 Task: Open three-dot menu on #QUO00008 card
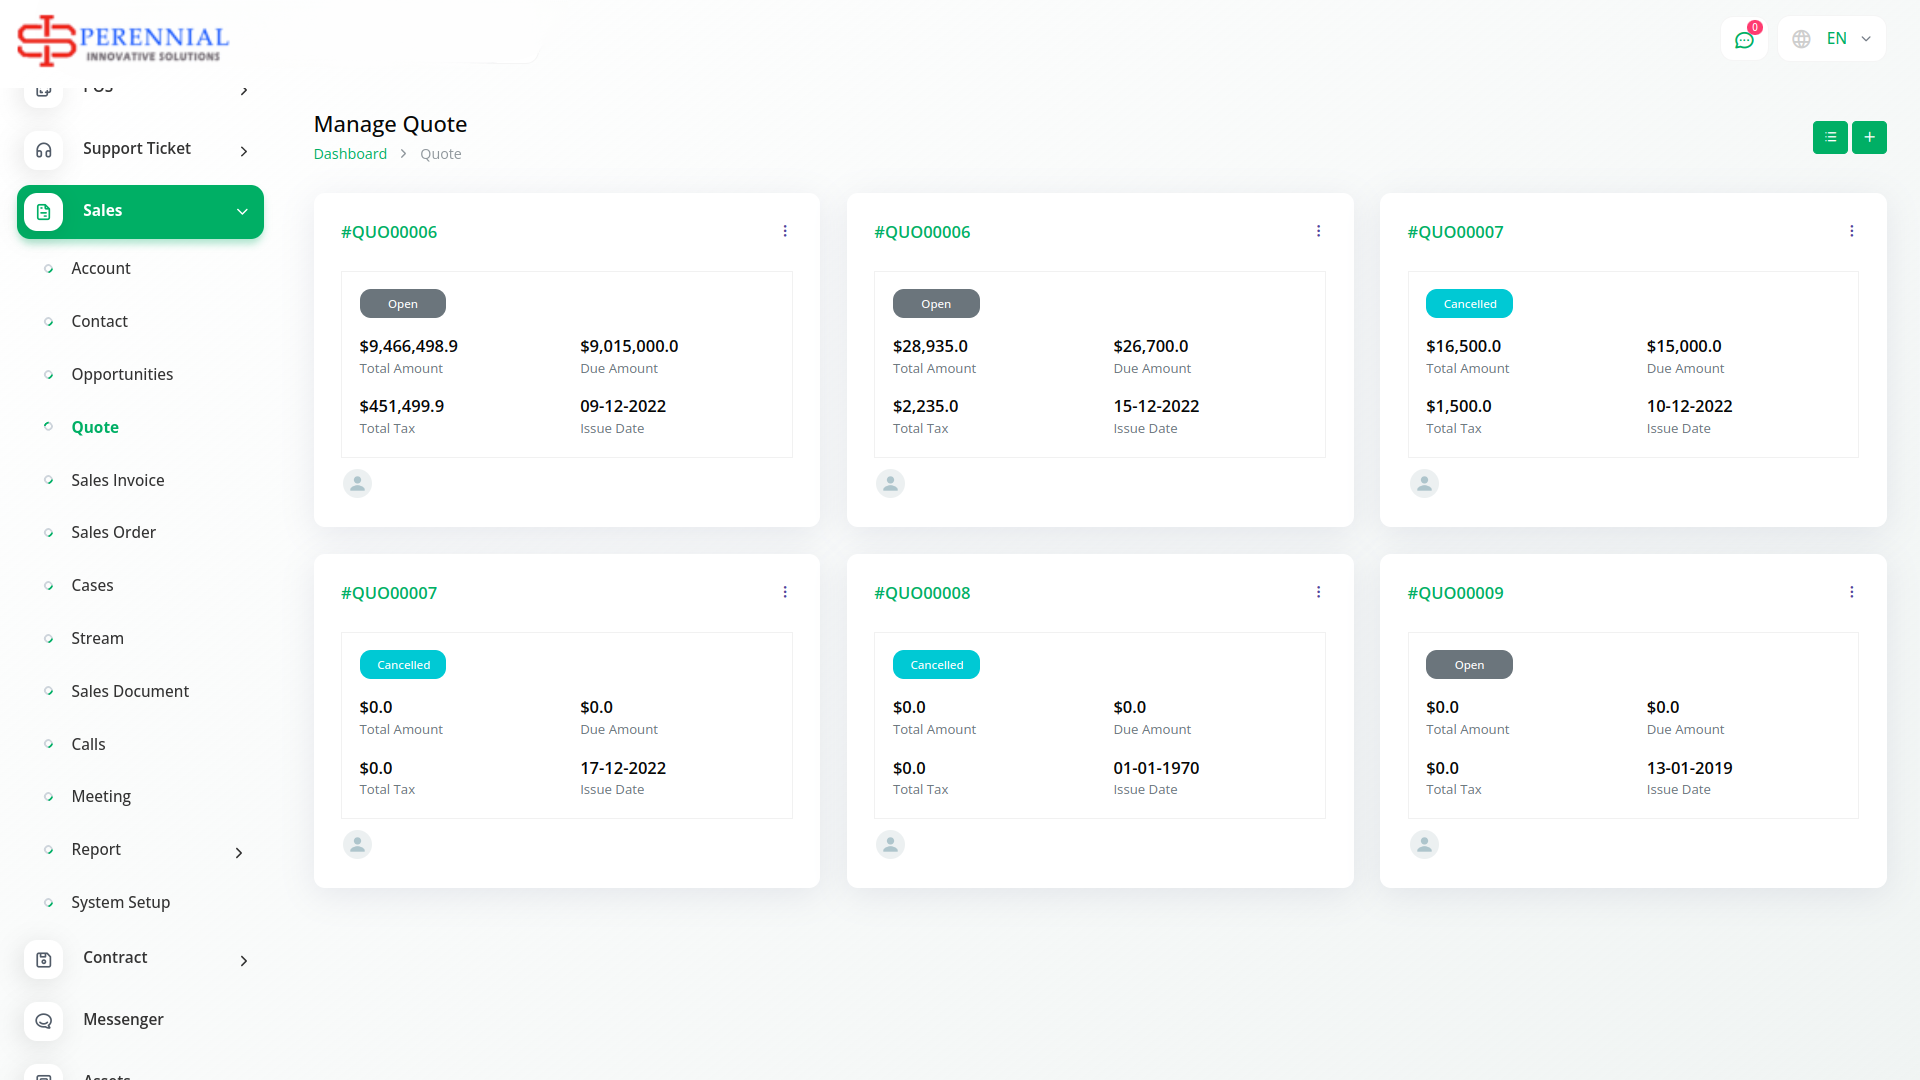coord(1318,592)
